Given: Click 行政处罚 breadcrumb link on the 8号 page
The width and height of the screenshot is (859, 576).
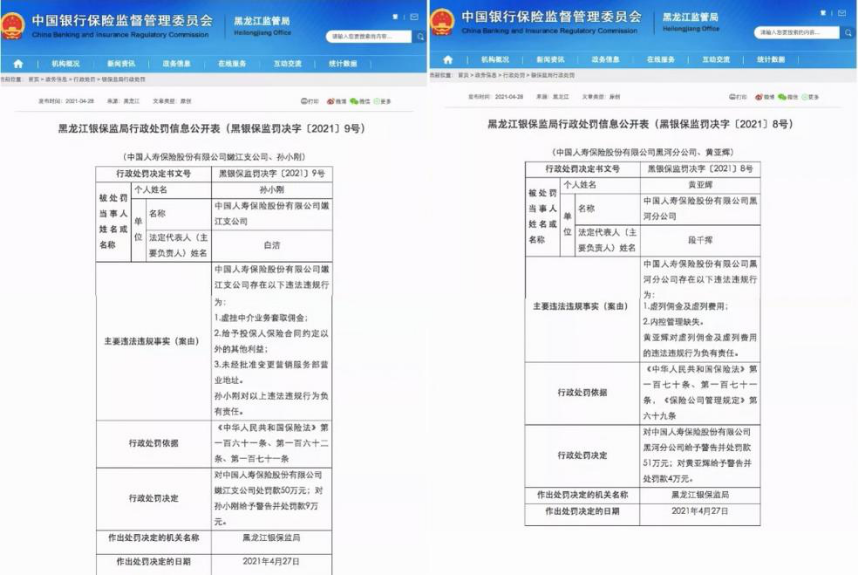Looking at the screenshot, I should click(x=513, y=75).
